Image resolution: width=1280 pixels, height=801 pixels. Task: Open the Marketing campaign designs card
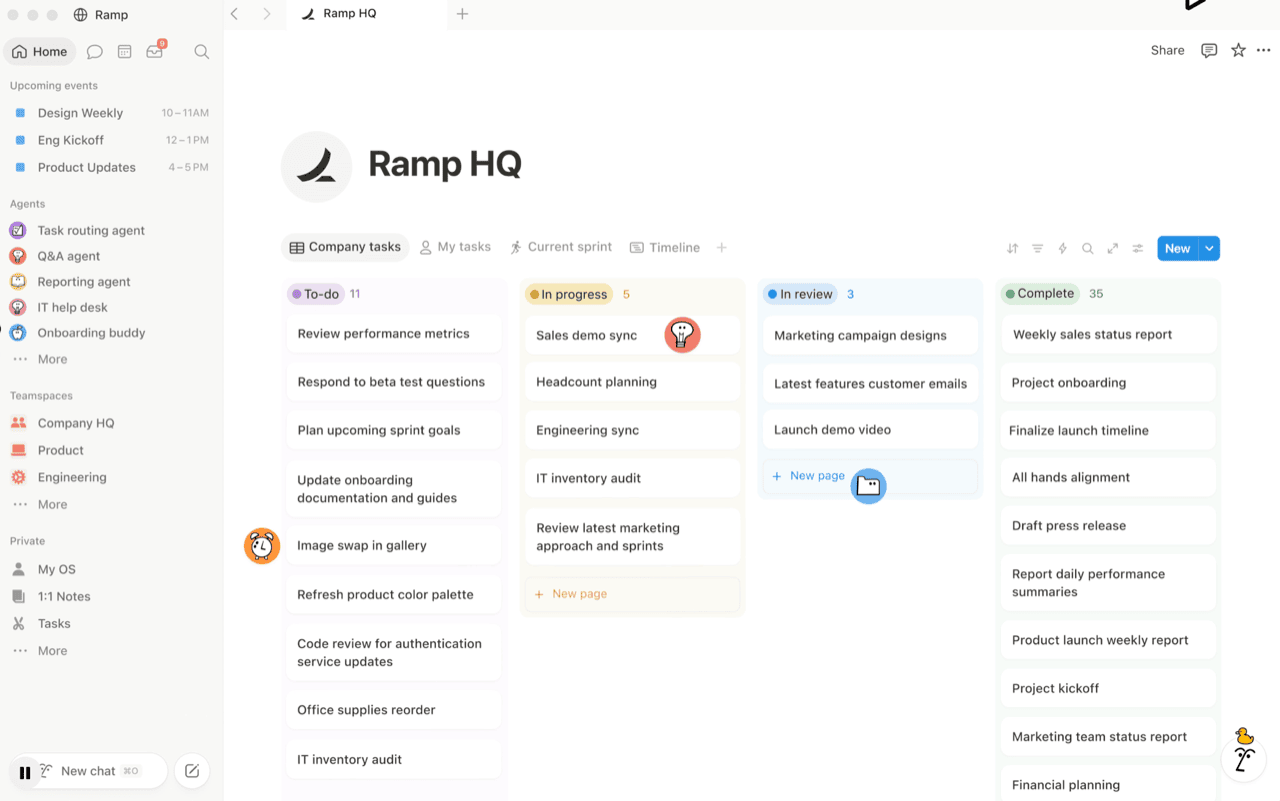click(870, 335)
